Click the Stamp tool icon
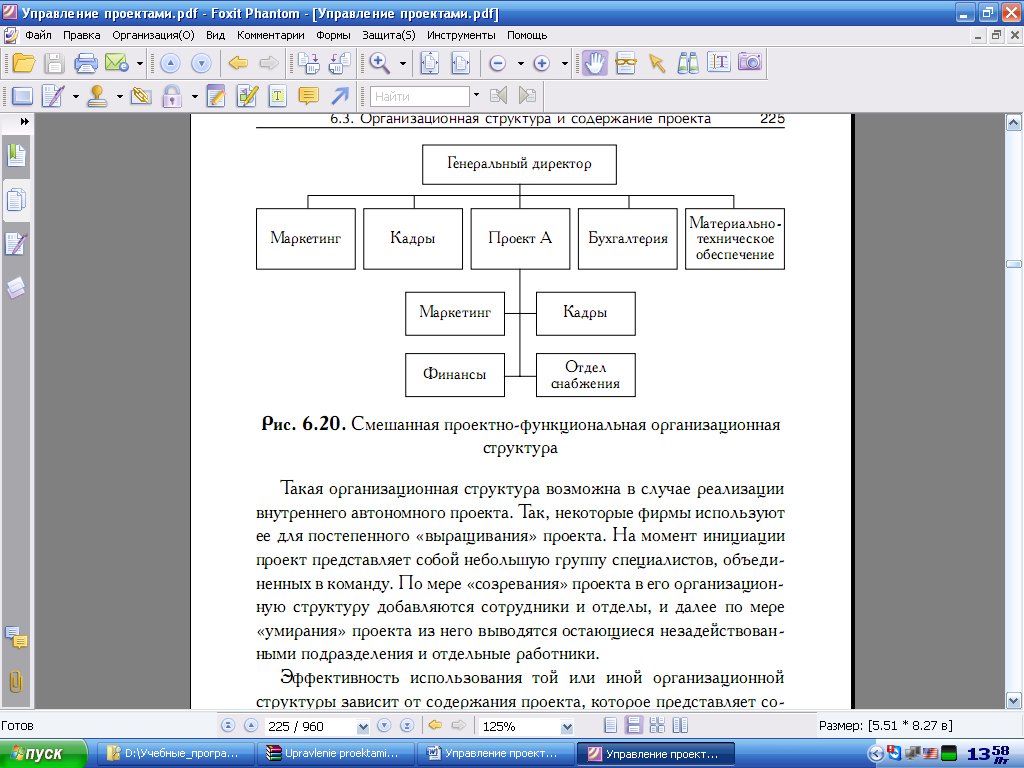 98,96
